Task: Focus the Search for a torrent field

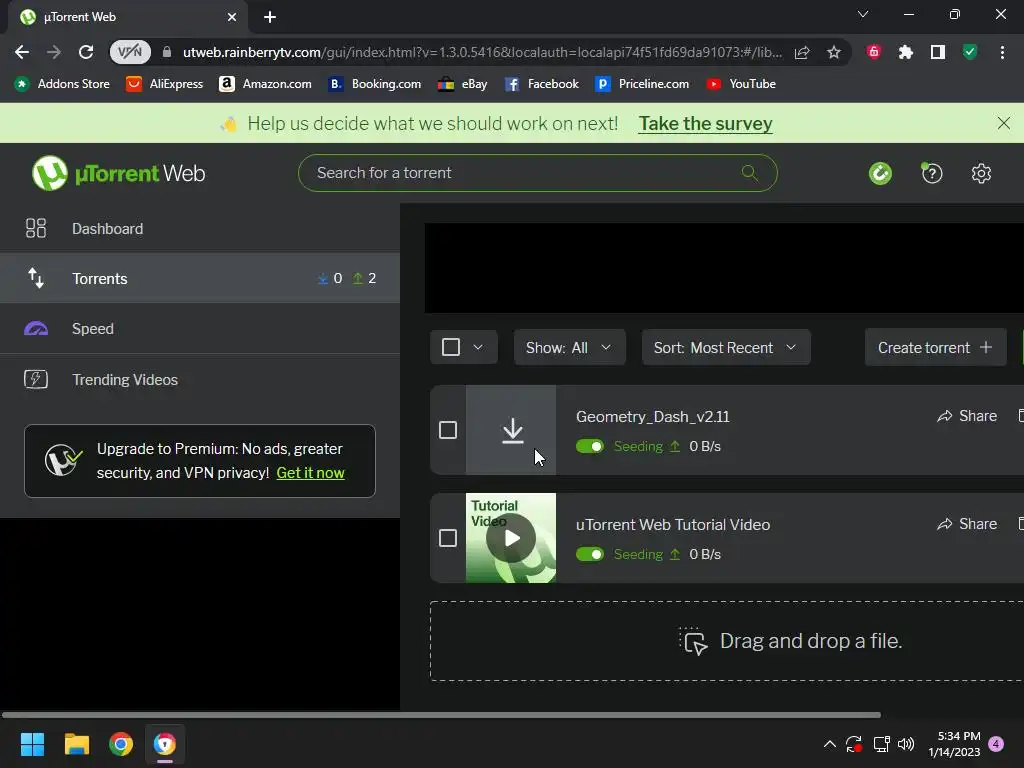Action: click(x=537, y=173)
